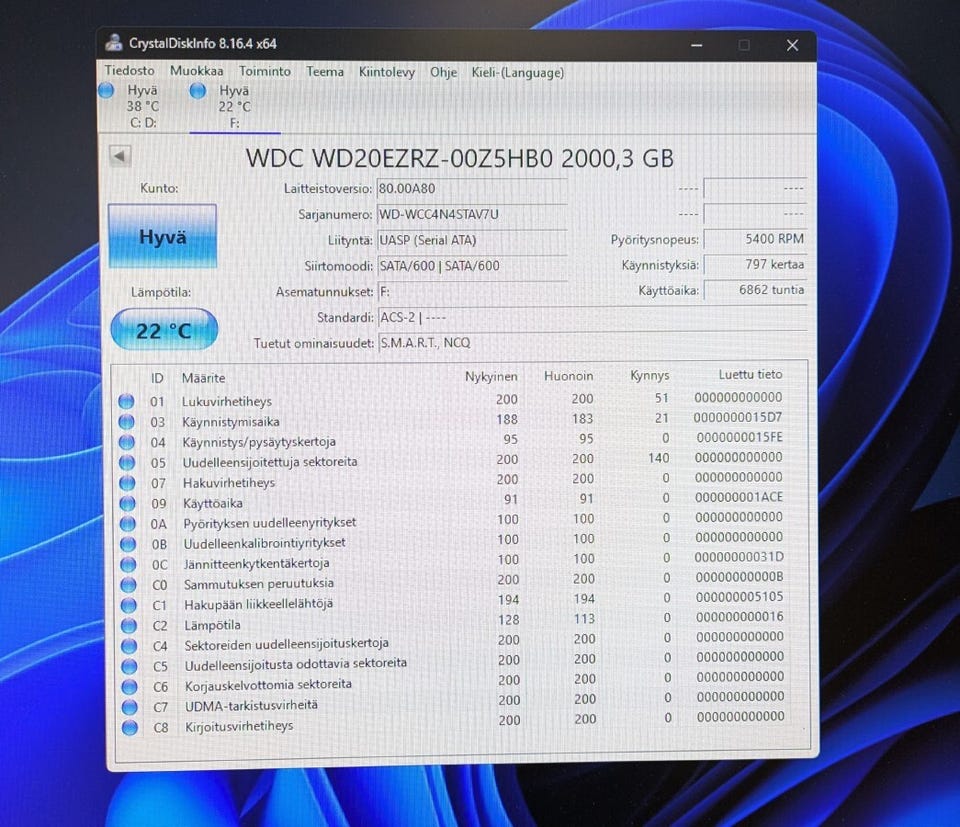The width and height of the screenshot is (960, 827).
Task: Select the Hakupään liikkeellelähtöjä raw value 000000005105
Action: [x=740, y=597]
